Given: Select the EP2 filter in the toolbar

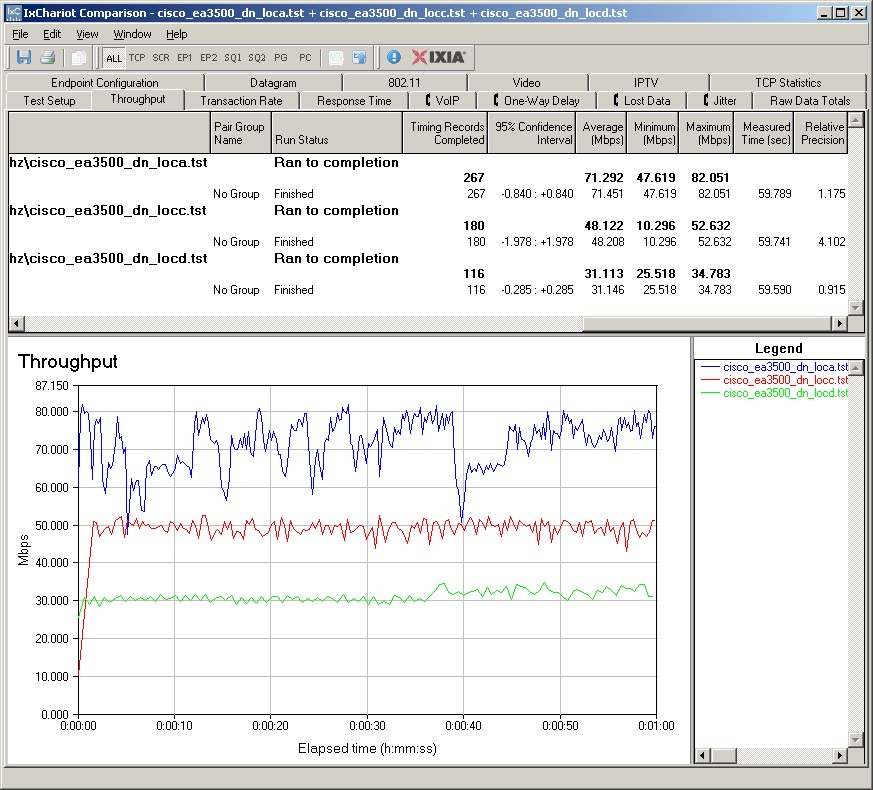Looking at the screenshot, I should [209, 57].
